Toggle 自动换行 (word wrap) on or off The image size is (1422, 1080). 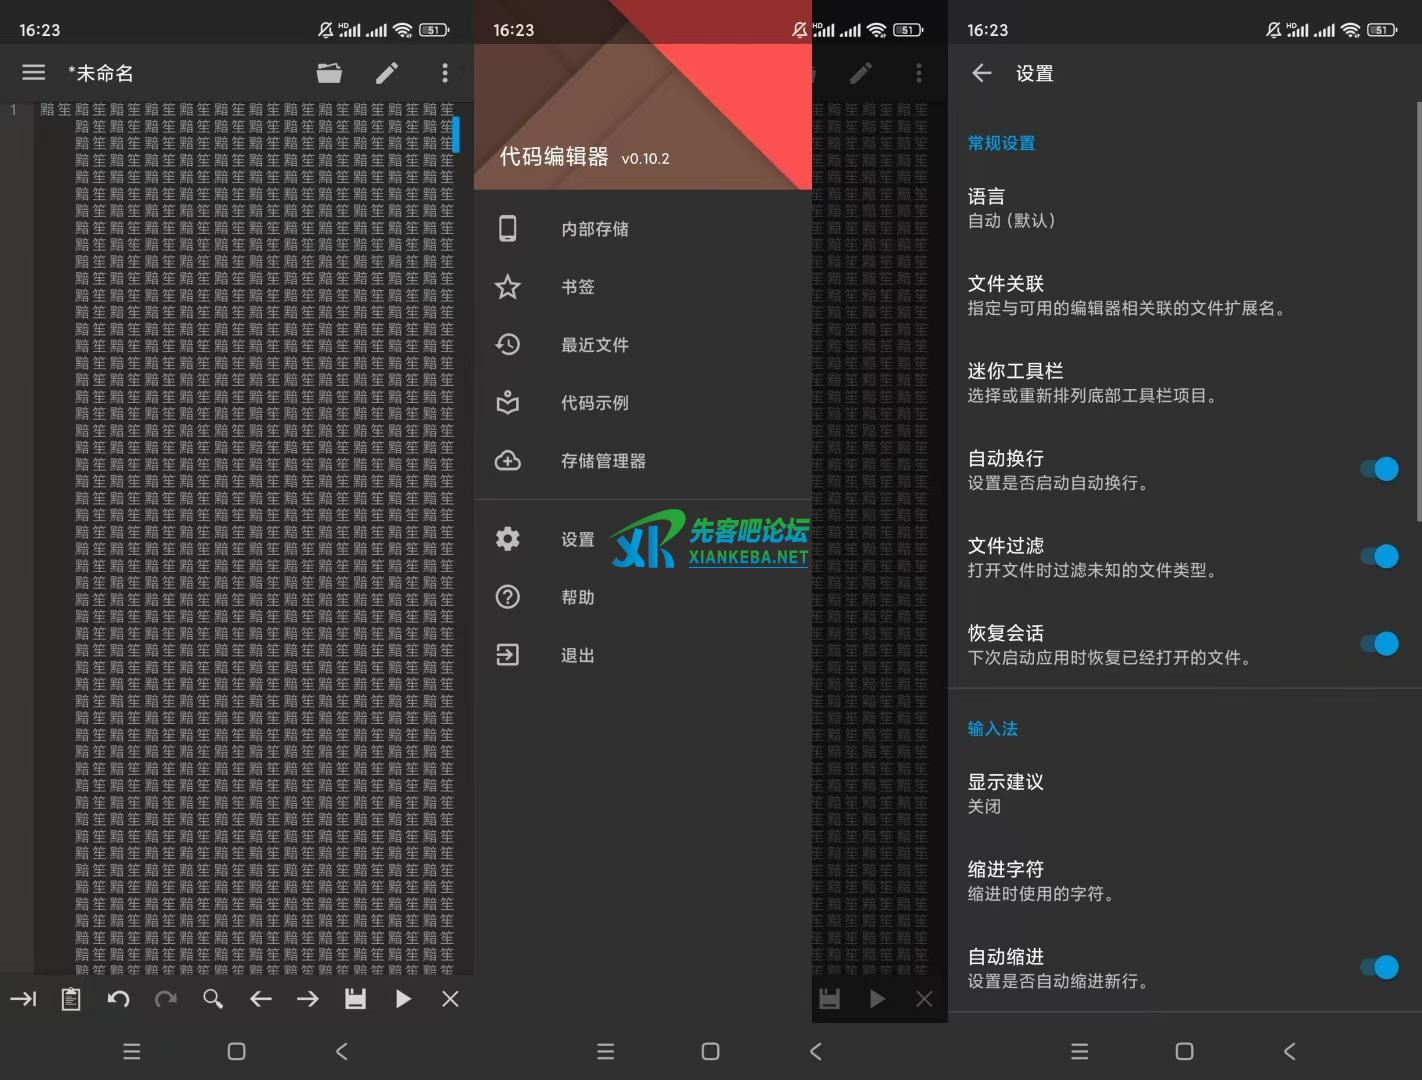click(1381, 468)
